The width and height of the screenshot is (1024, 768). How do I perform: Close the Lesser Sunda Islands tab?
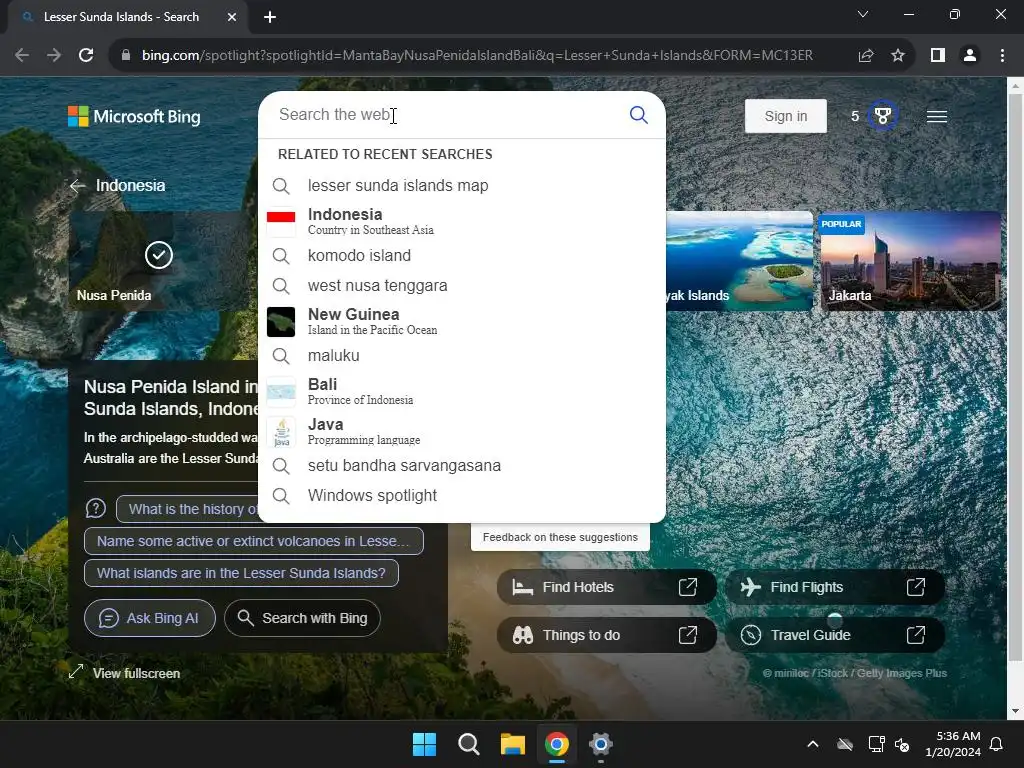232,17
